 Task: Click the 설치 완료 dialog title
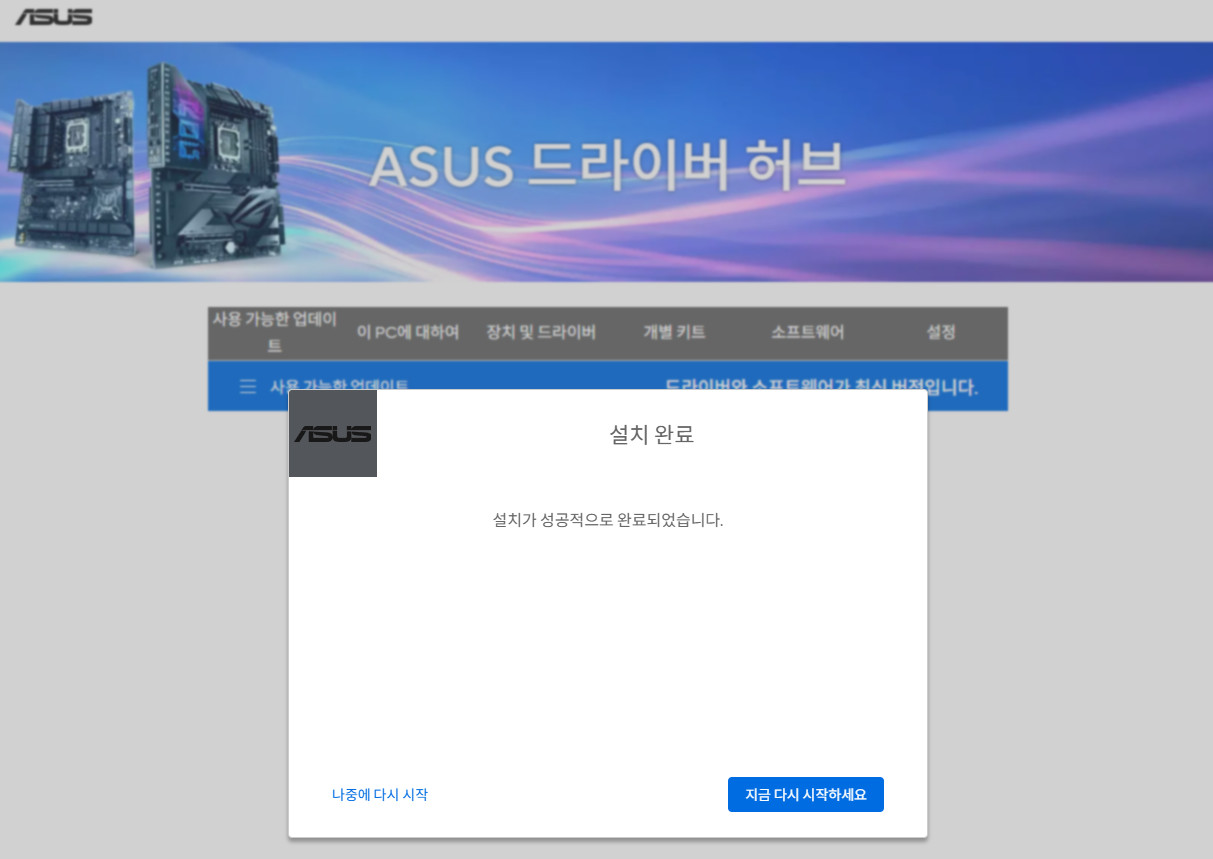click(x=652, y=434)
